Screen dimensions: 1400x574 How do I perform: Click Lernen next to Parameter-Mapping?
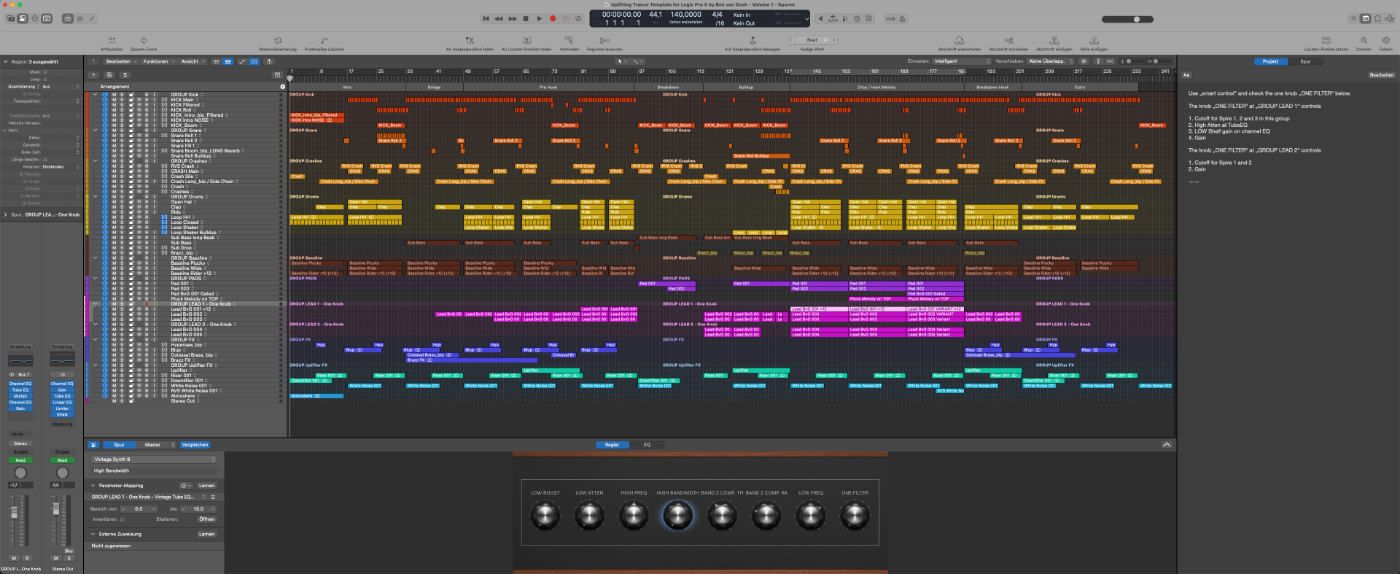[206, 485]
